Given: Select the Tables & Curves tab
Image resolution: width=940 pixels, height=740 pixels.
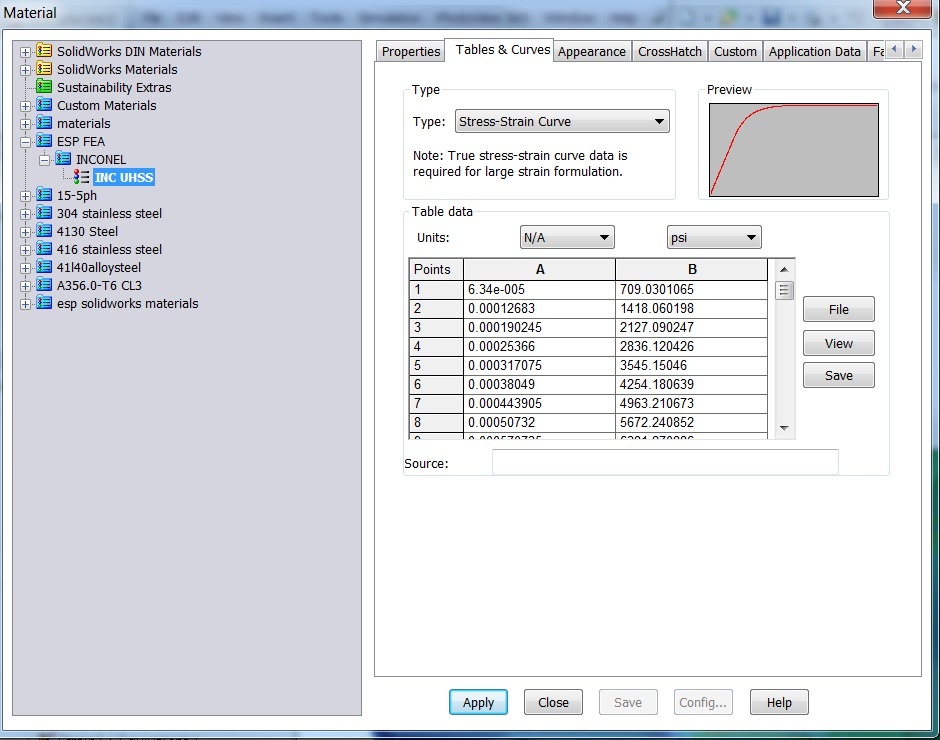Looking at the screenshot, I should pyautogui.click(x=502, y=50).
